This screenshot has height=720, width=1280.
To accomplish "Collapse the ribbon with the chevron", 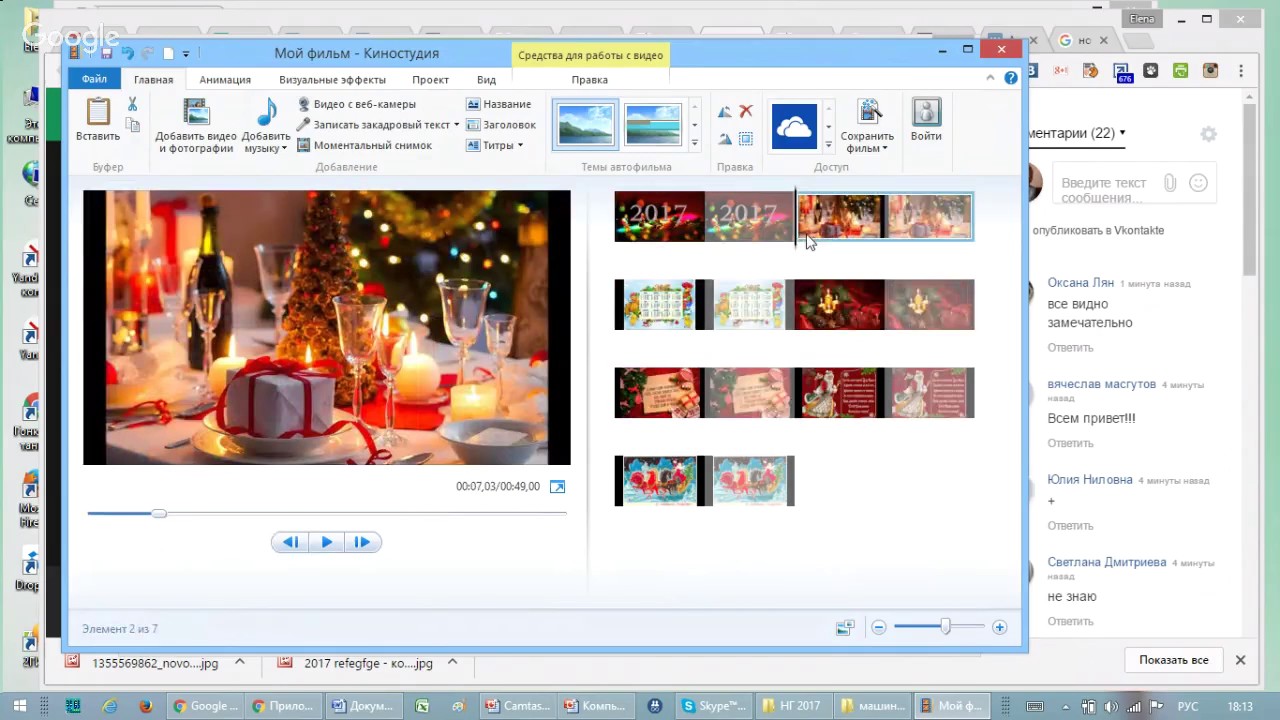I will [x=991, y=78].
